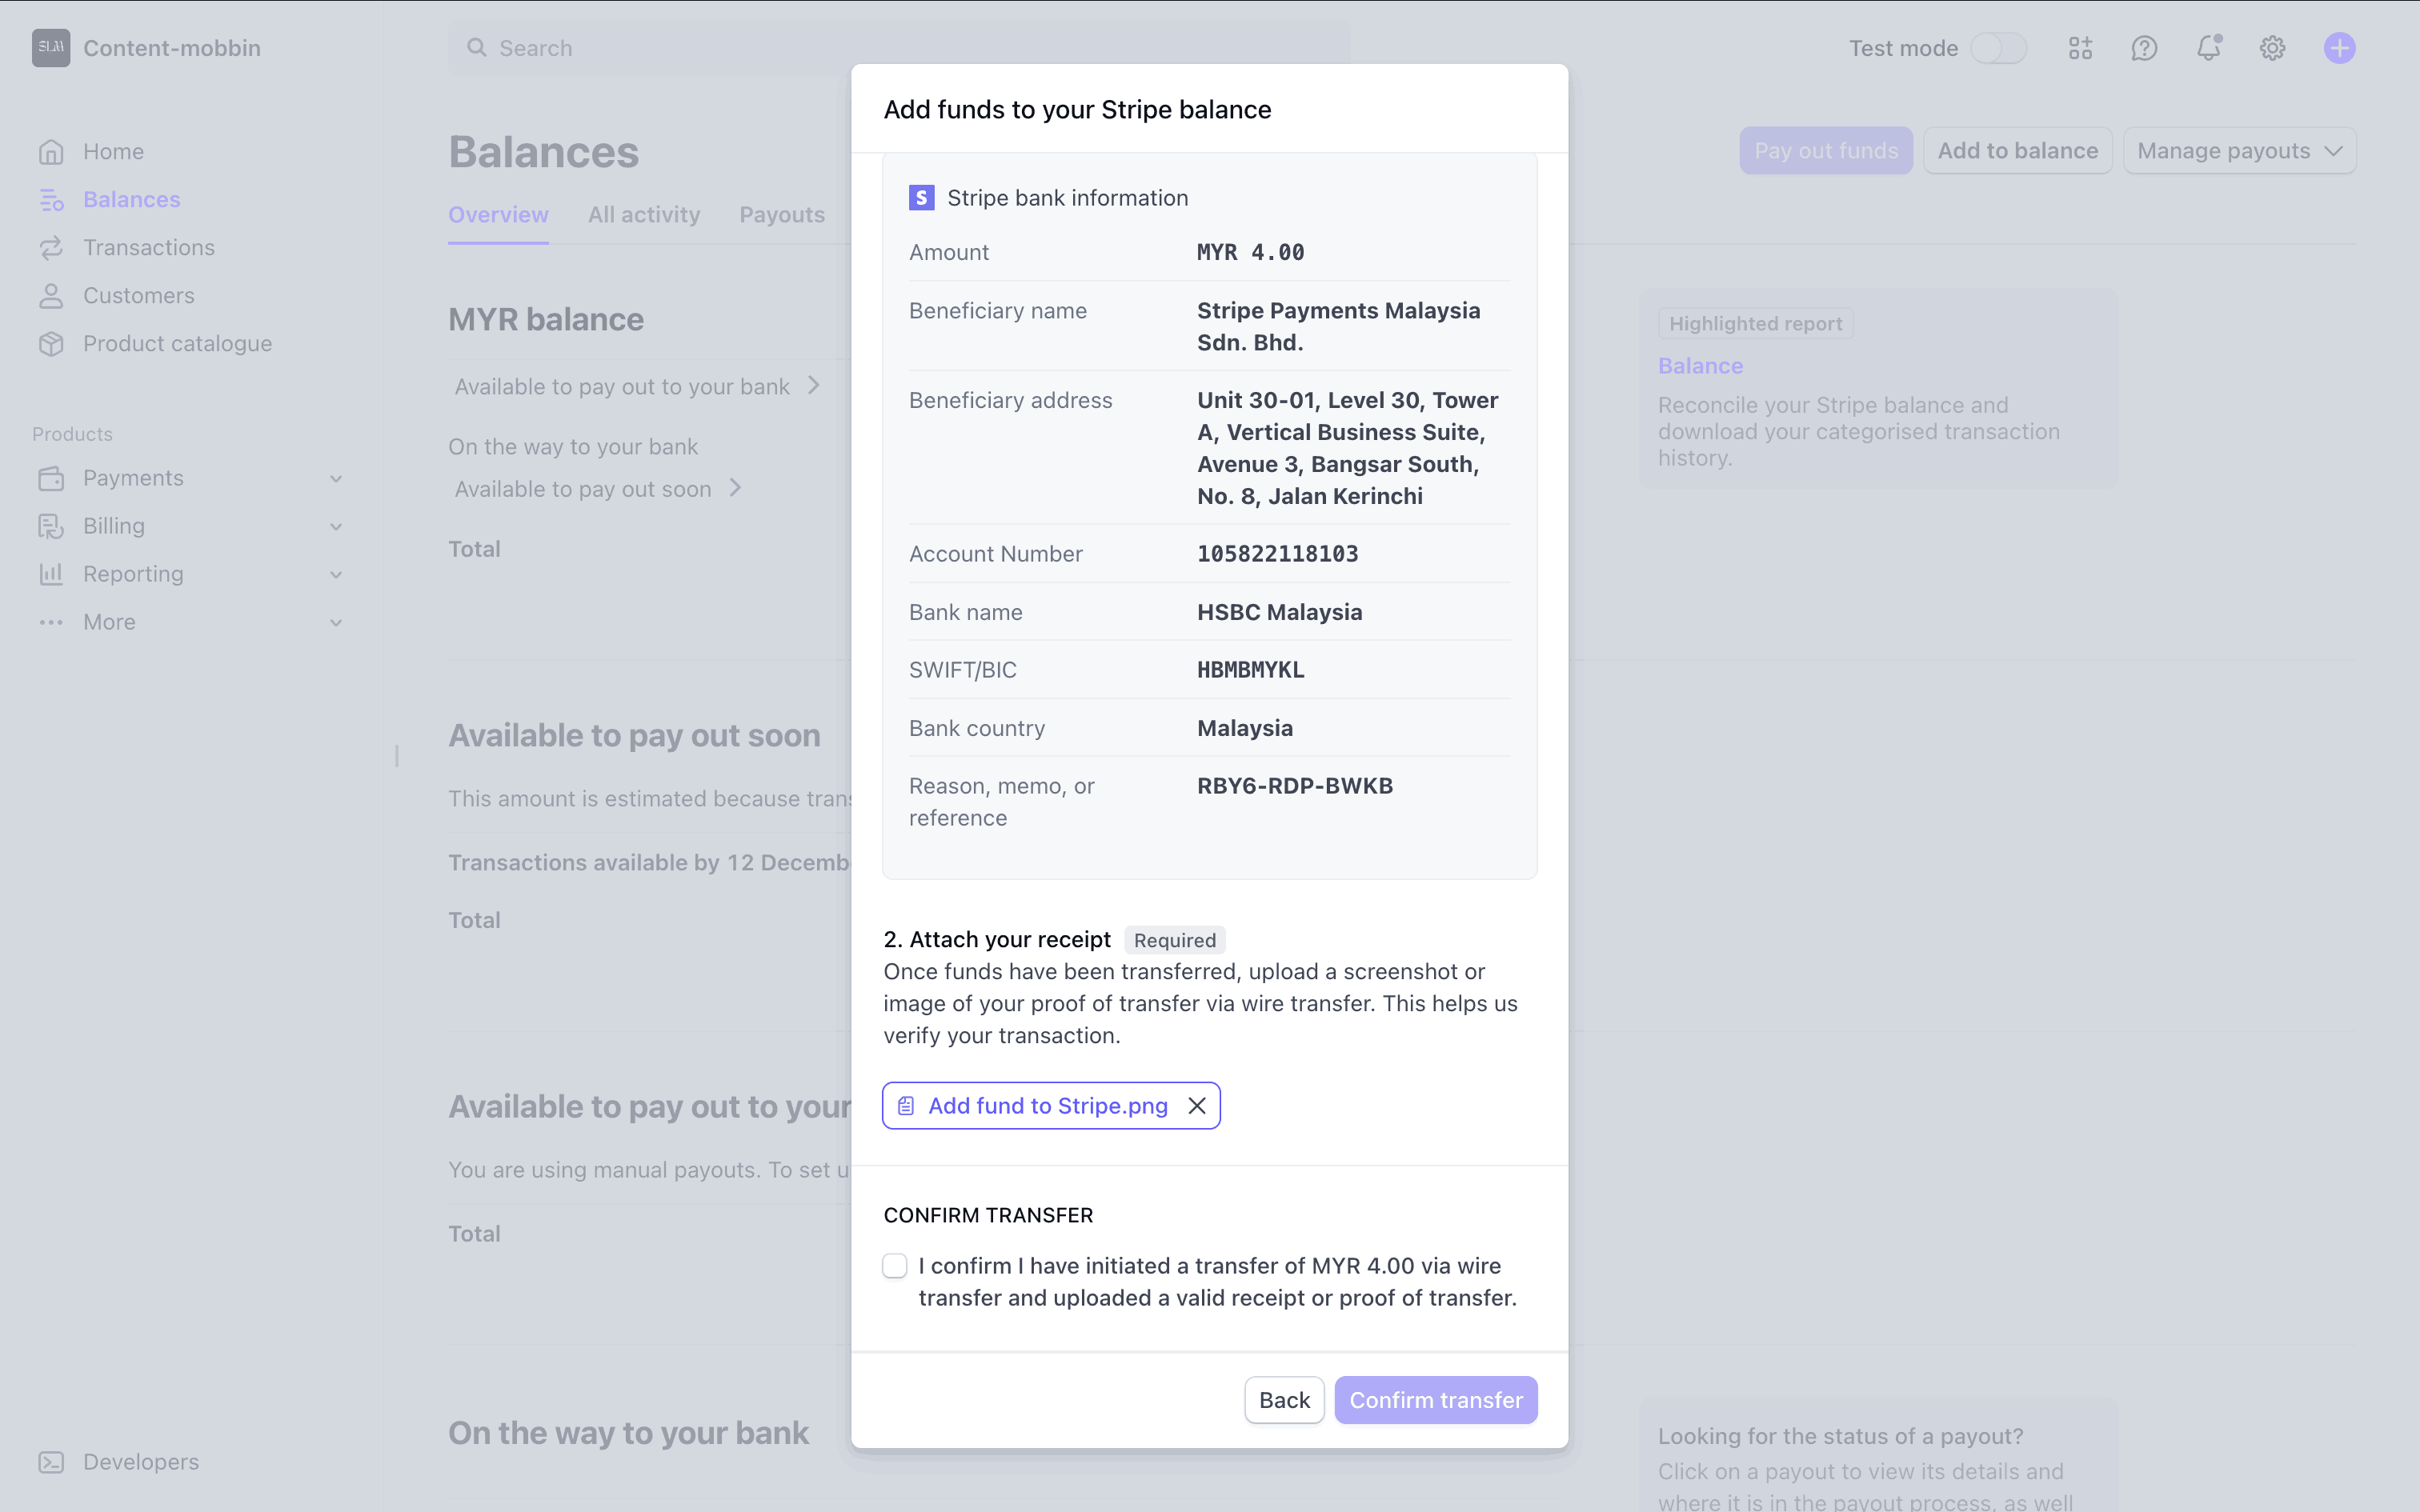Open the apps grid icon
The height and width of the screenshot is (1512, 2420).
click(x=2080, y=48)
